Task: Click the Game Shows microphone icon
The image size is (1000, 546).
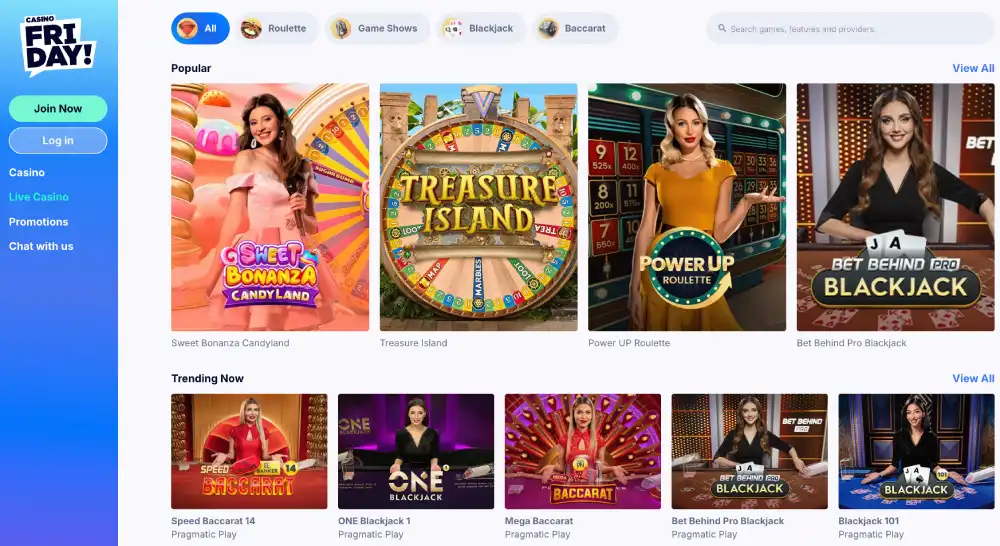Action: tap(341, 29)
